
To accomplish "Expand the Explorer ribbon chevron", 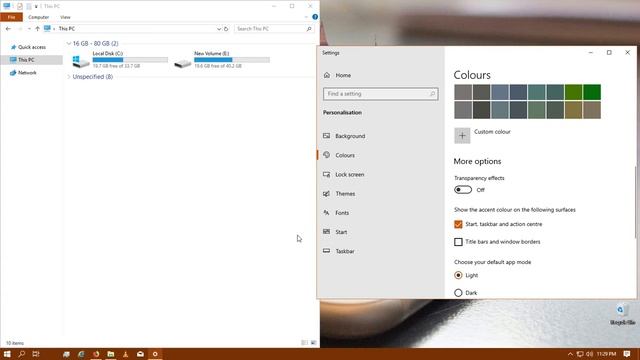I will point(306,17).
